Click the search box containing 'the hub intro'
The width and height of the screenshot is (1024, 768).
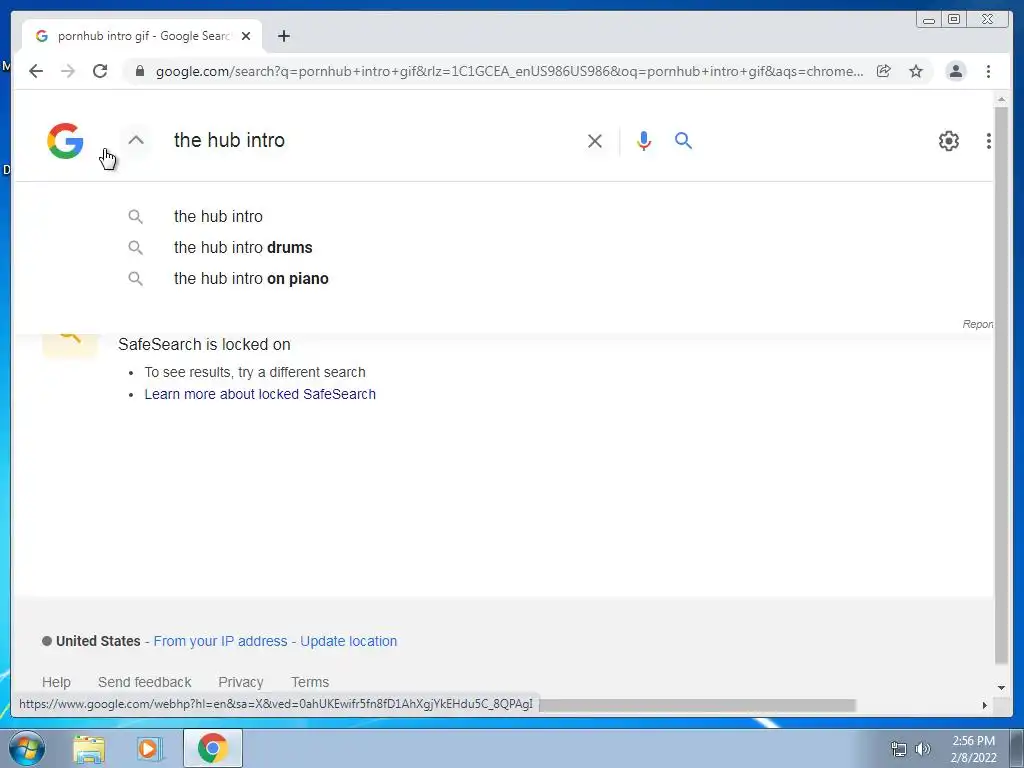click(372, 140)
